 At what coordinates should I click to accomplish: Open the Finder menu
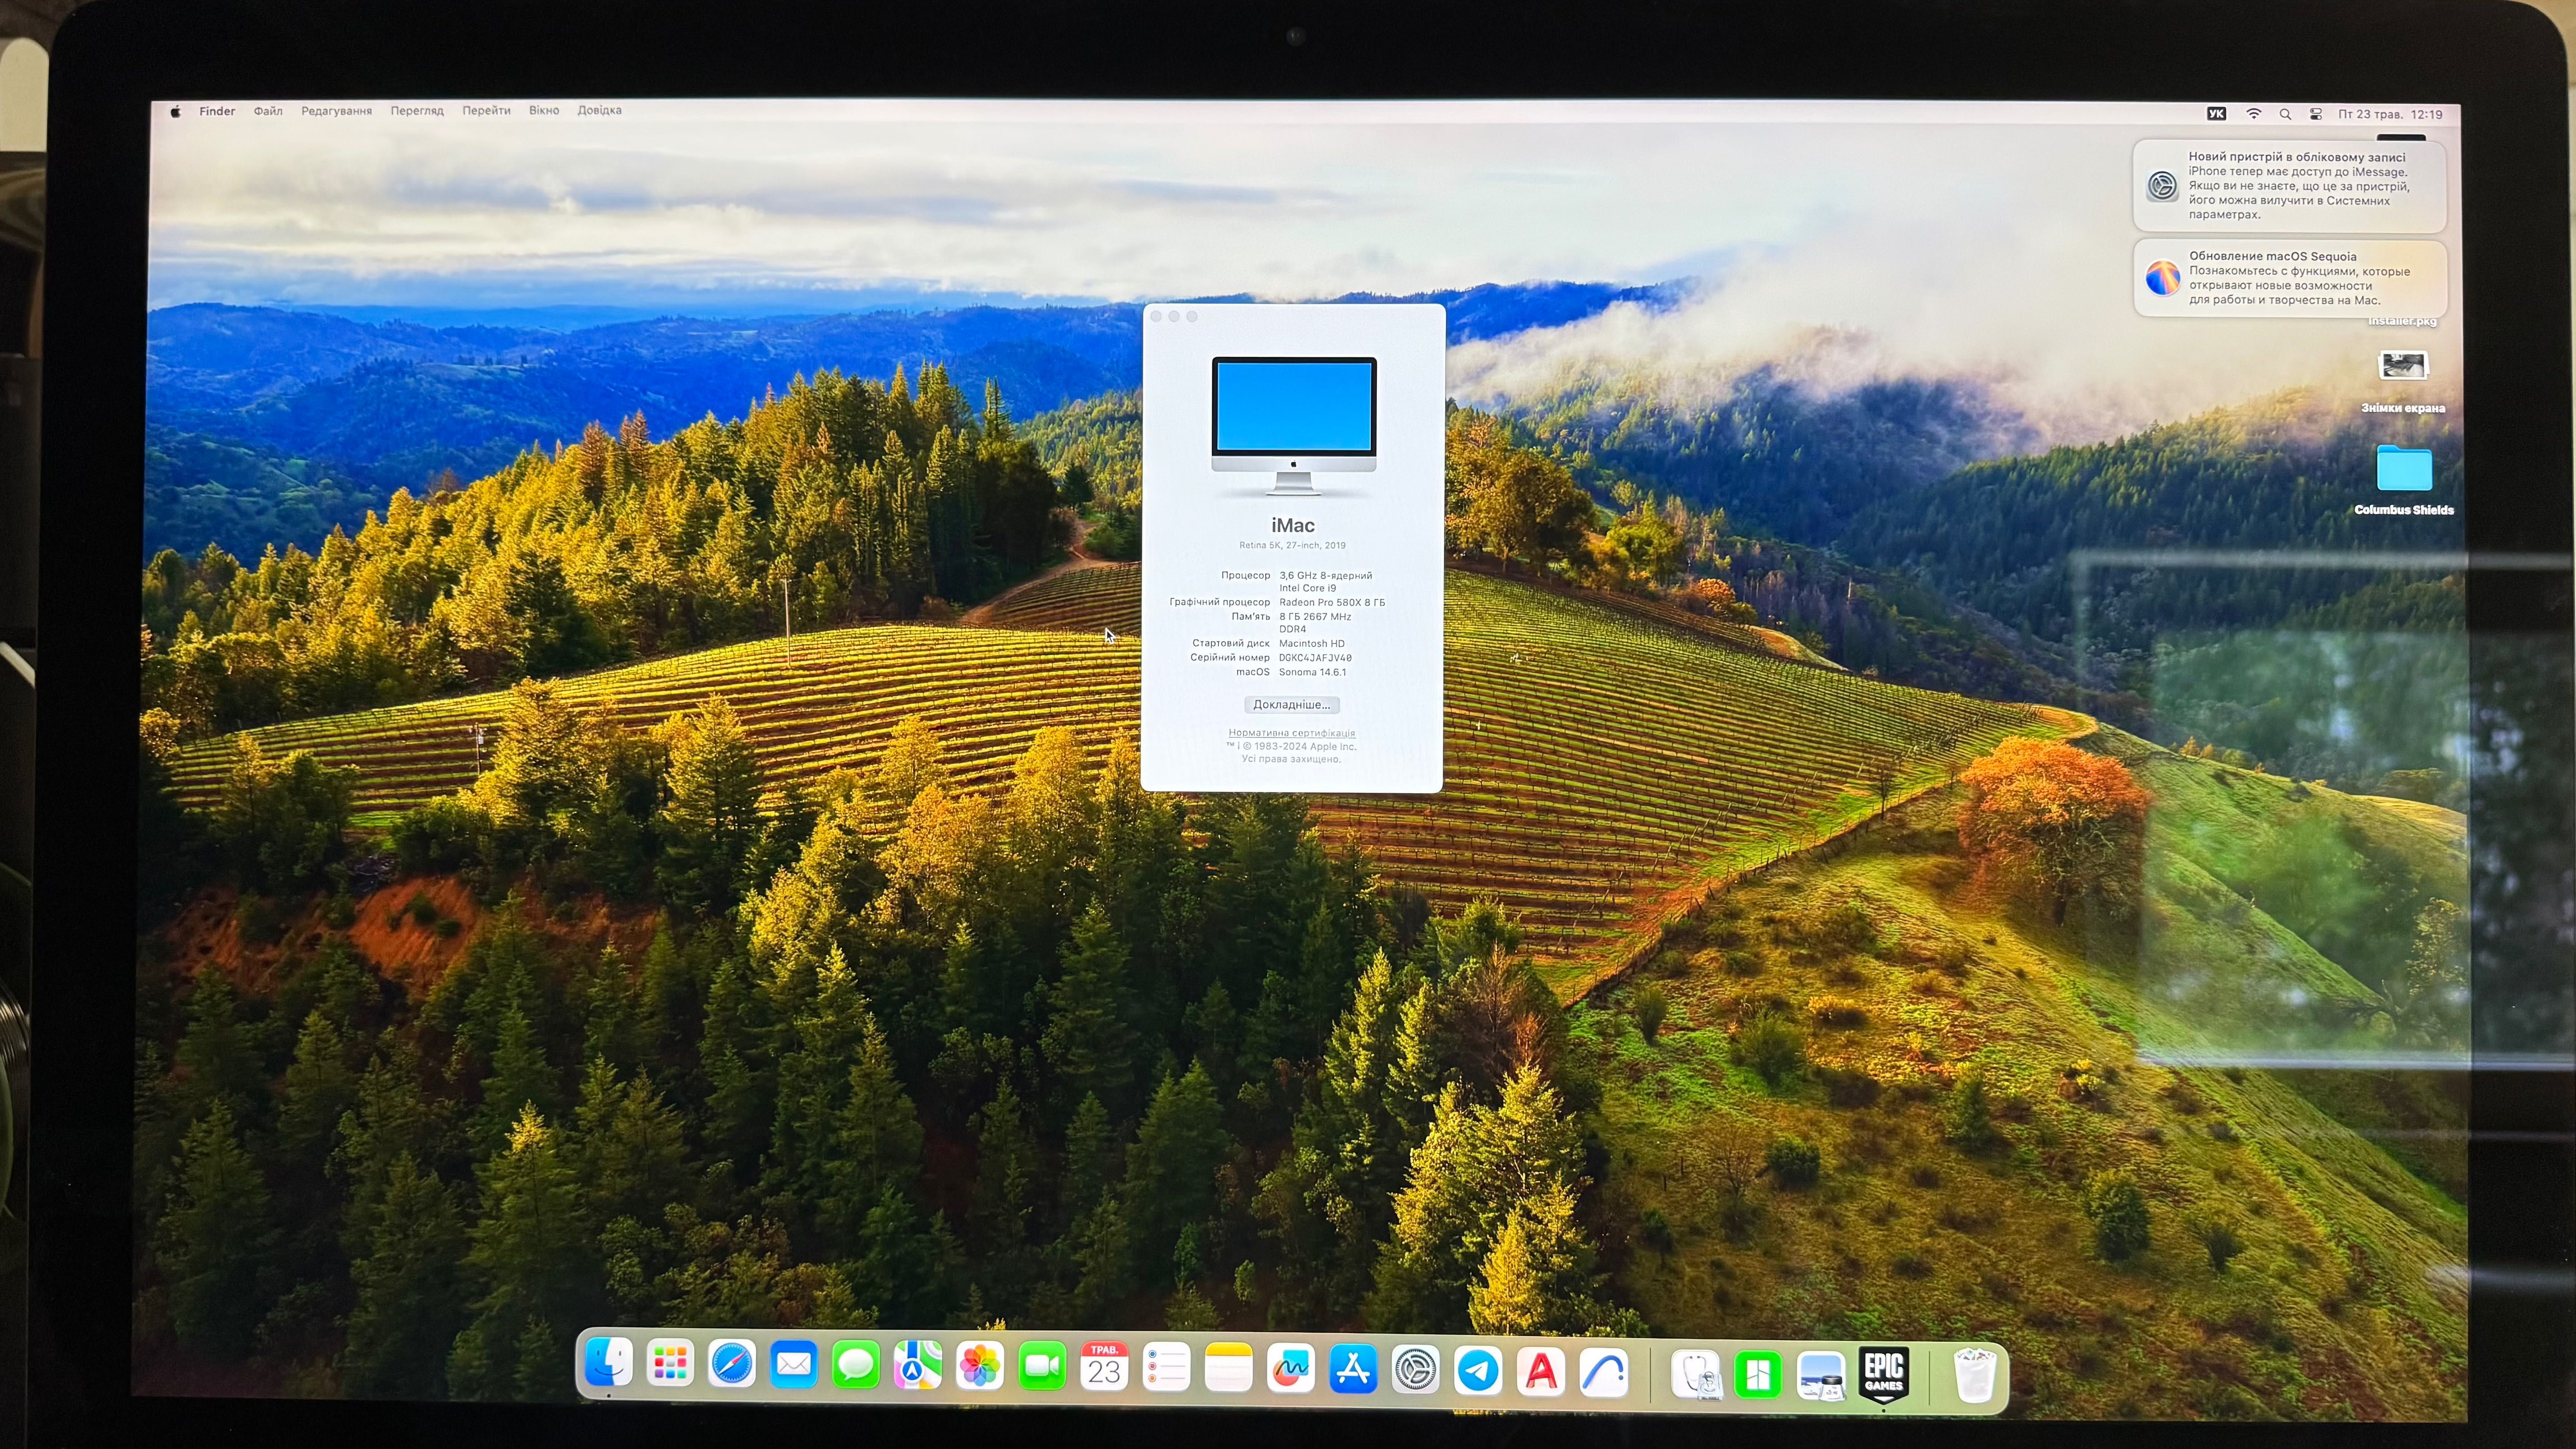(217, 111)
